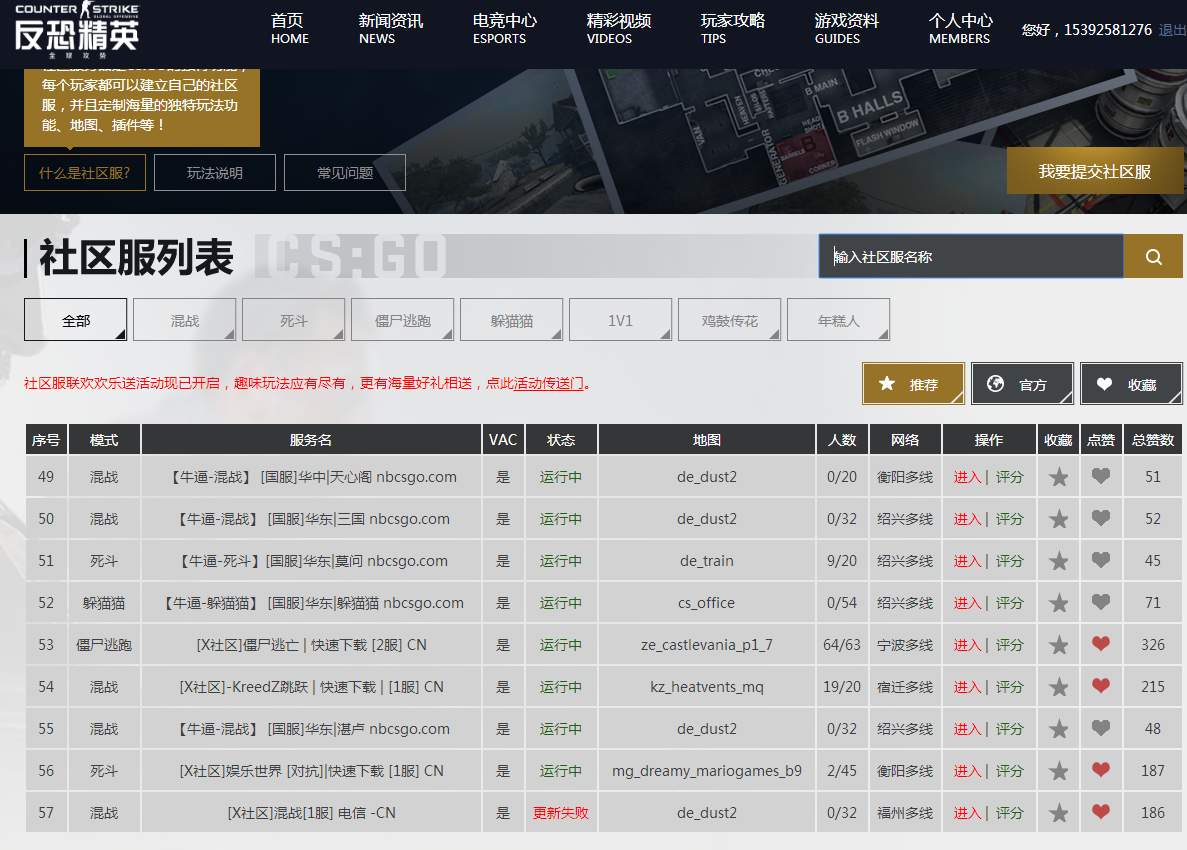This screenshot has height=850, width=1187.
Task: Click 进入 for server 49
Action: click(969, 476)
